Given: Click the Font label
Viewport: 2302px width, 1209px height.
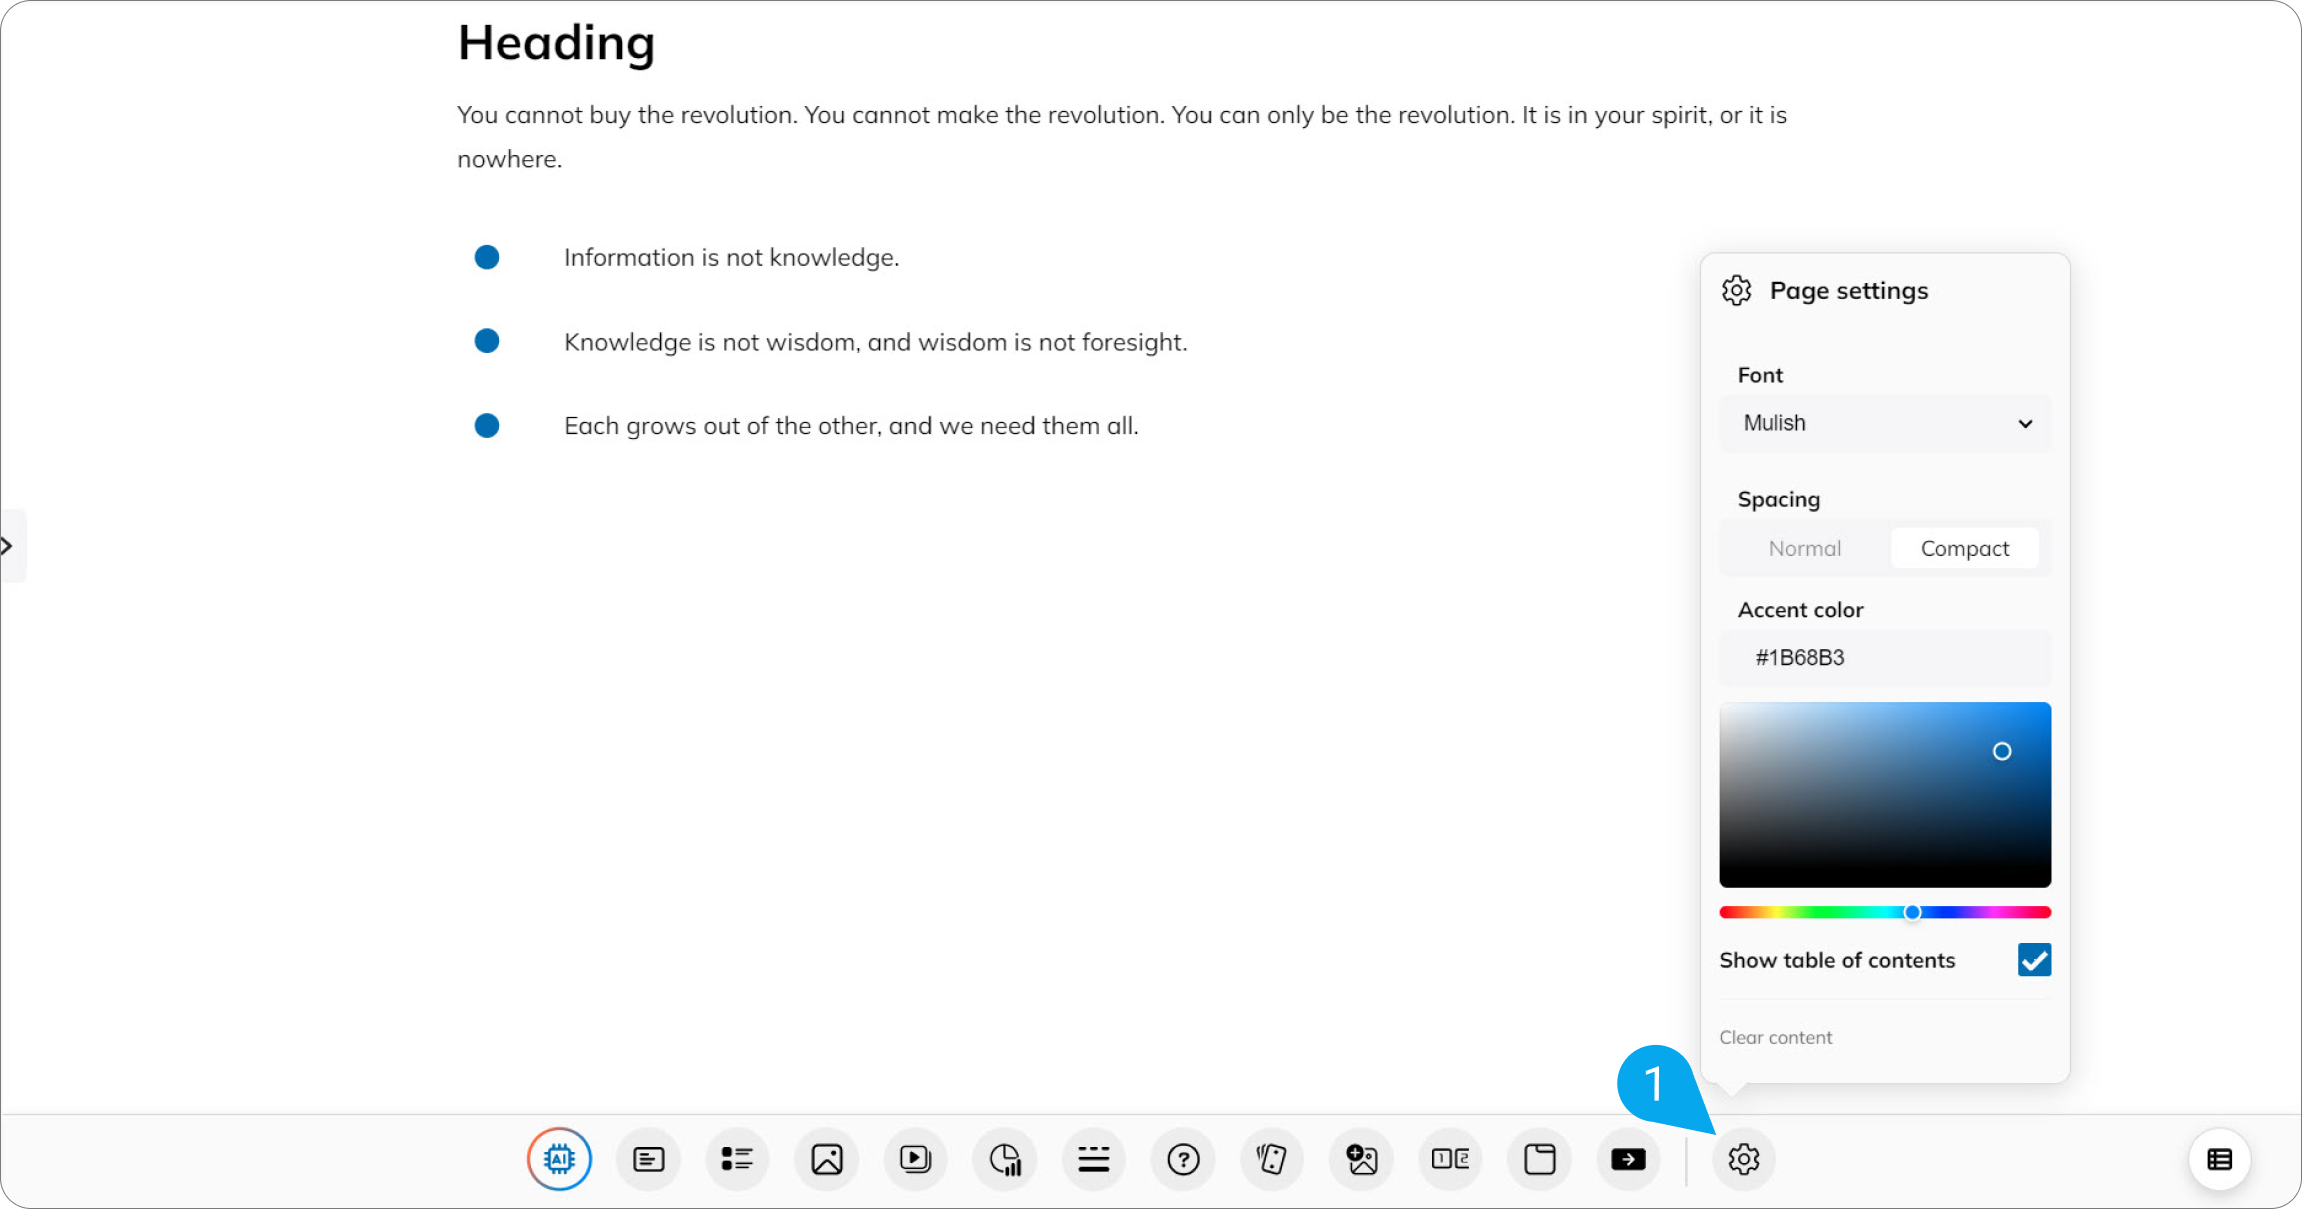Looking at the screenshot, I should click(1760, 375).
